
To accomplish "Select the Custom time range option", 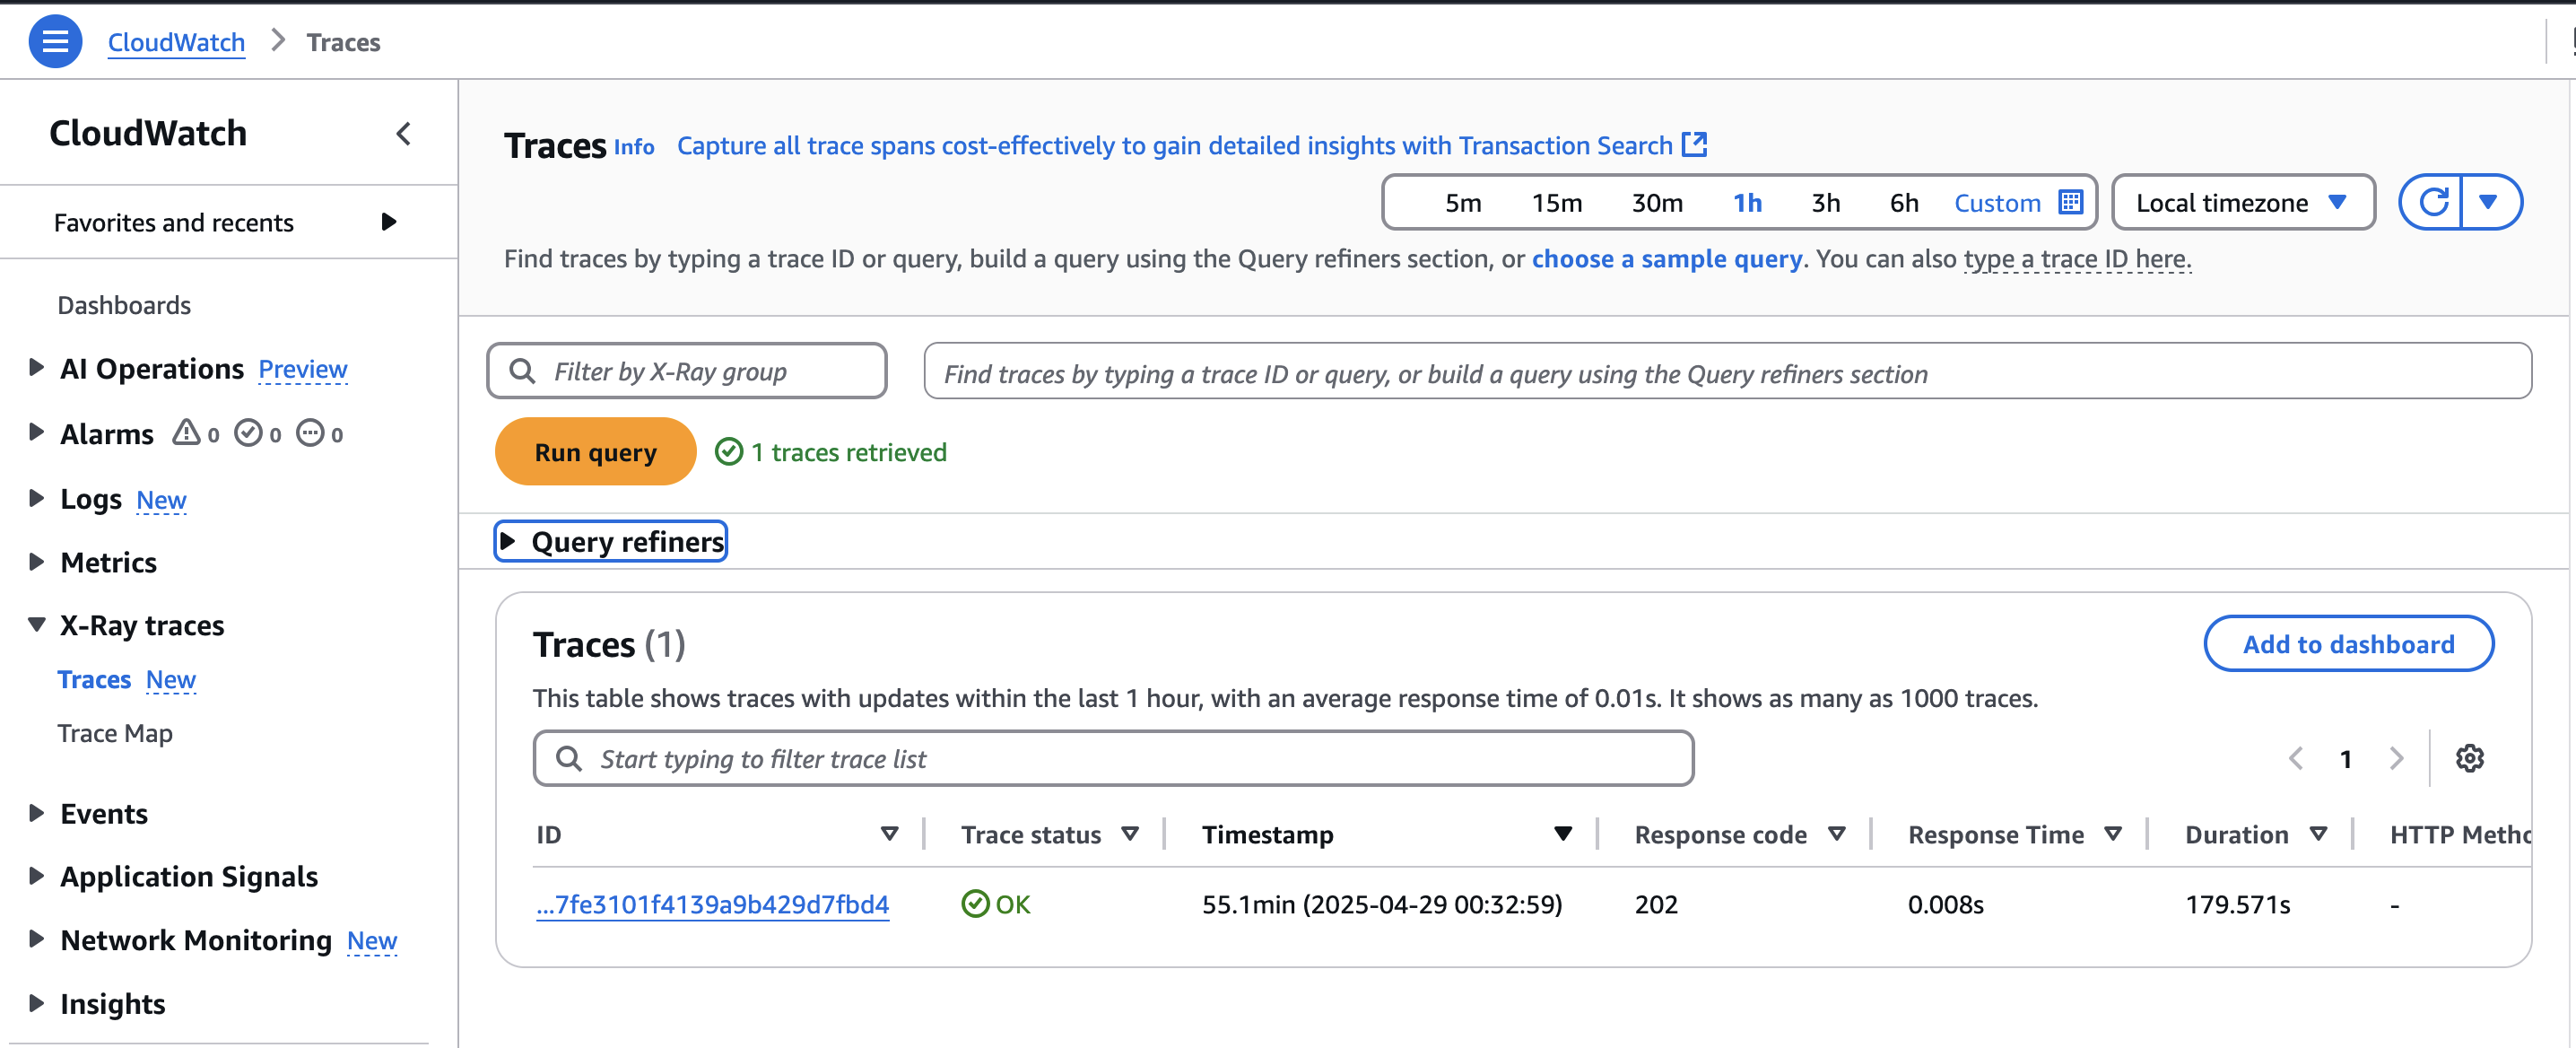I will pyautogui.click(x=1997, y=201).
